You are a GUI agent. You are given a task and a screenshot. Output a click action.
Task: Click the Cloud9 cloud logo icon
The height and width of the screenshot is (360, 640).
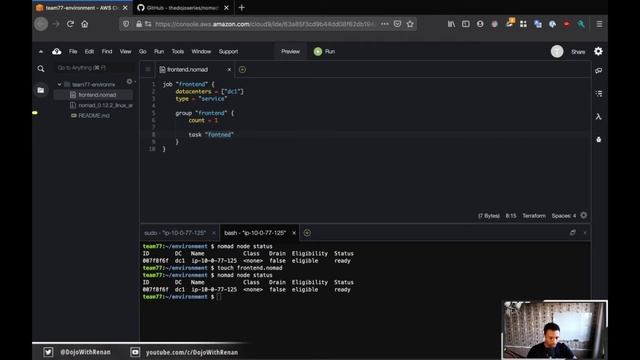pos(57,51)
